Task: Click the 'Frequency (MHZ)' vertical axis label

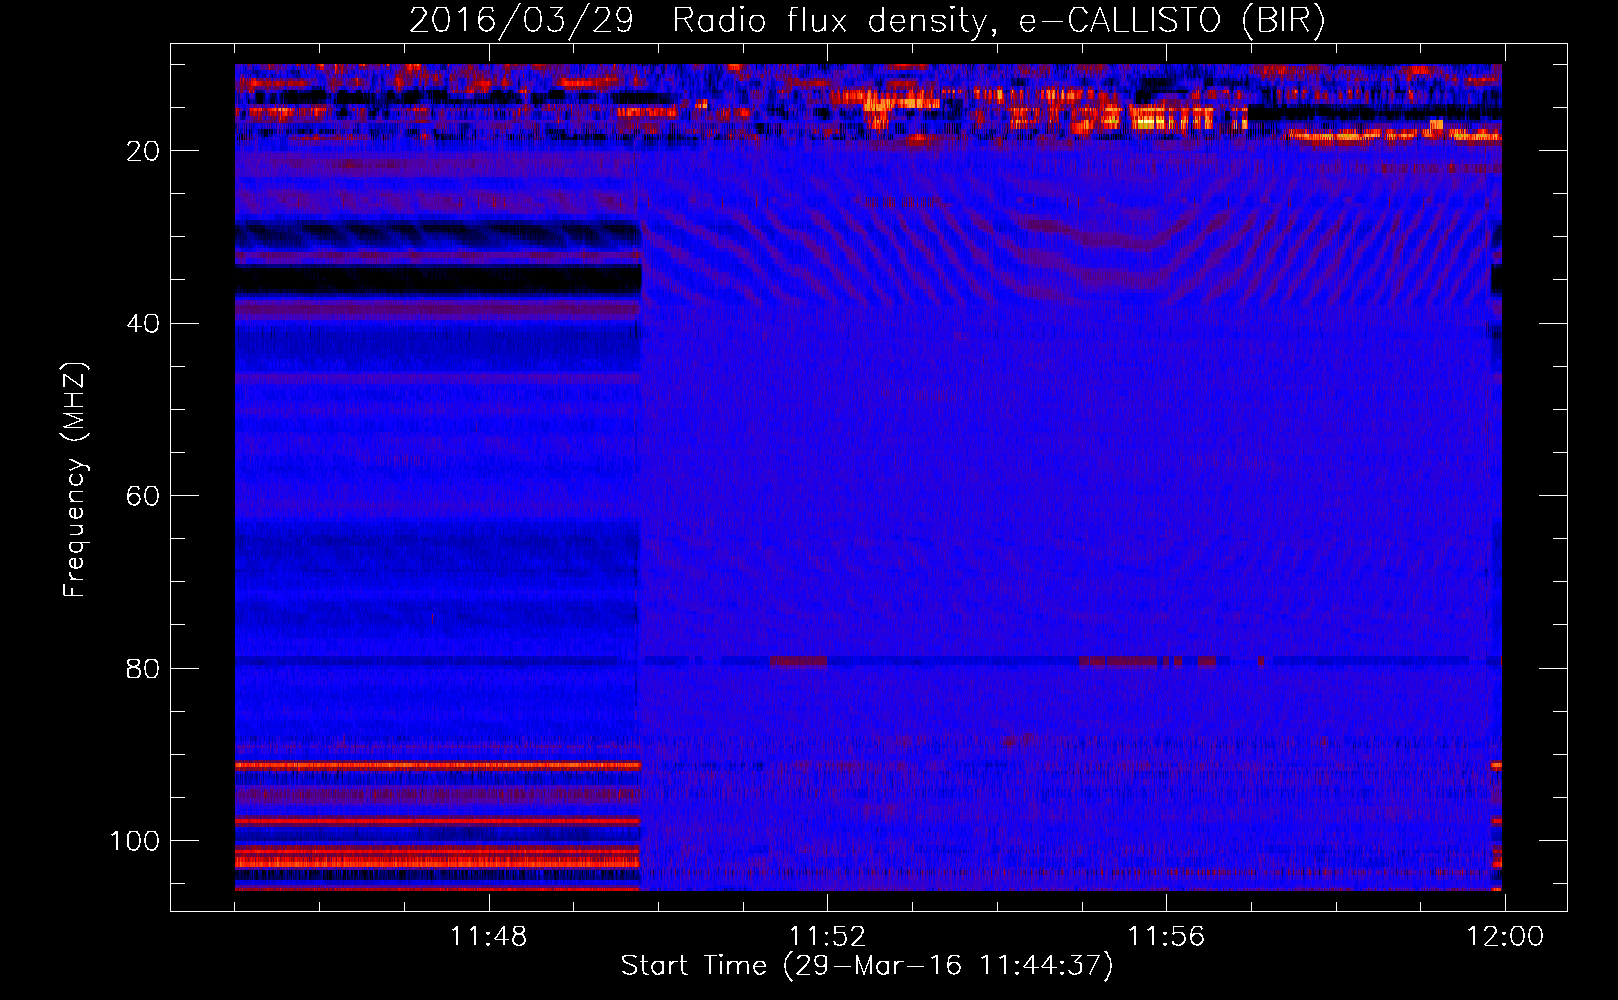Action: coord(76,480)
